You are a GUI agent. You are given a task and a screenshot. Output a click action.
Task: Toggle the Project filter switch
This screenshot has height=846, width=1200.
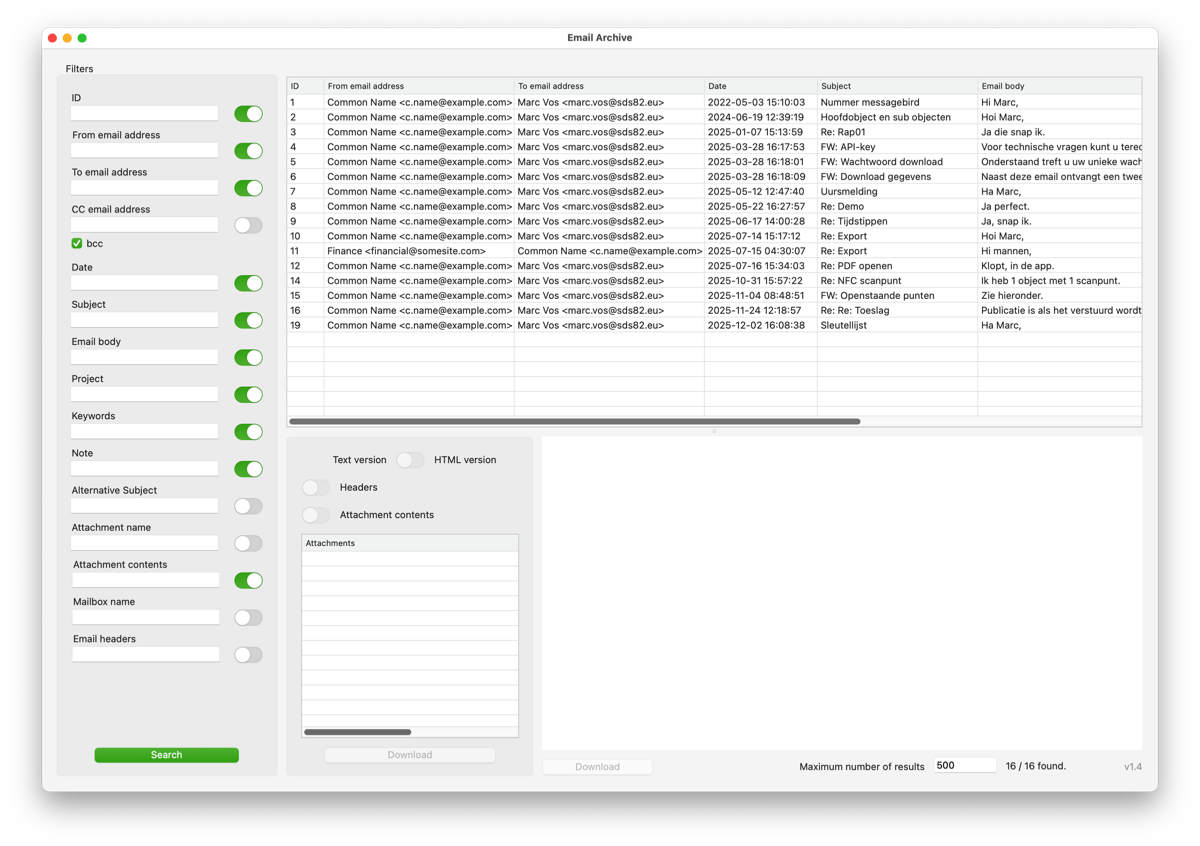click(248, 394)
